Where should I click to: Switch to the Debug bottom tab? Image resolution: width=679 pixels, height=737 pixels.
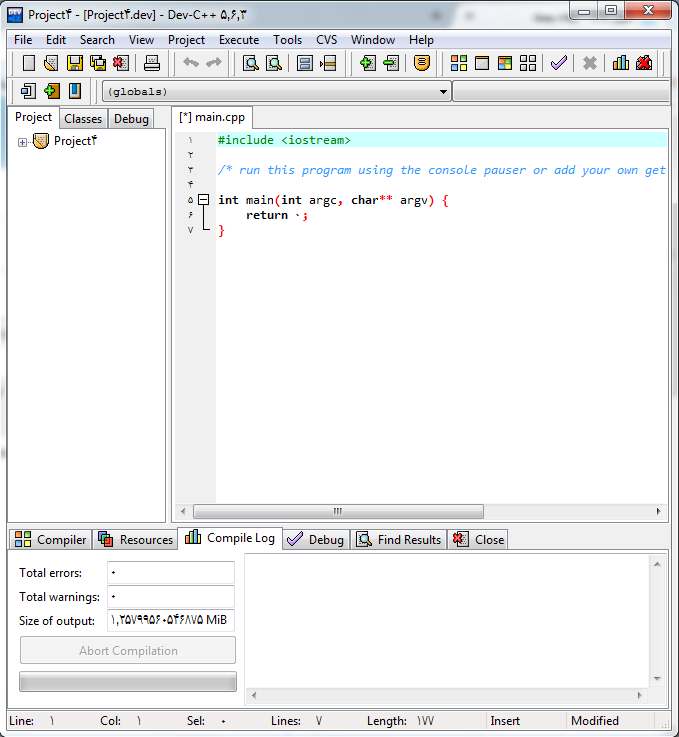(316, 540)
